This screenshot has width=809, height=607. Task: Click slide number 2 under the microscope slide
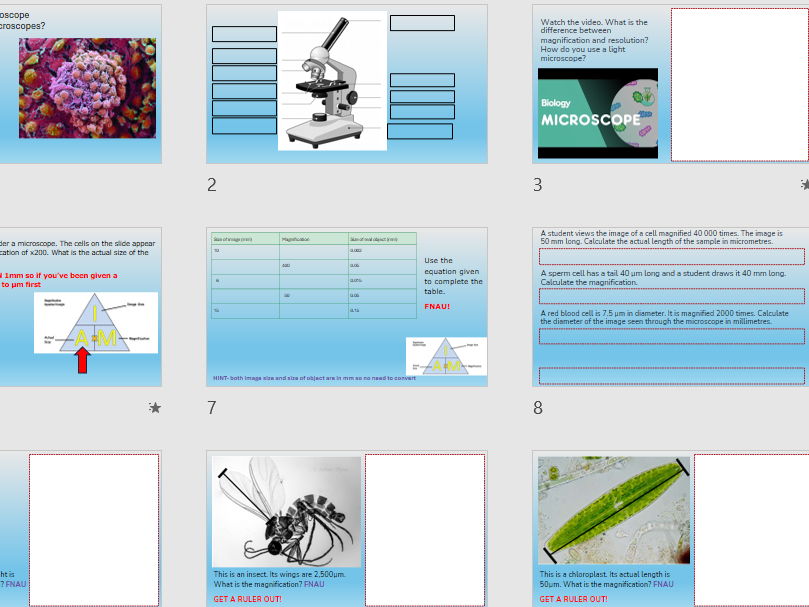[x=211, y=185]
